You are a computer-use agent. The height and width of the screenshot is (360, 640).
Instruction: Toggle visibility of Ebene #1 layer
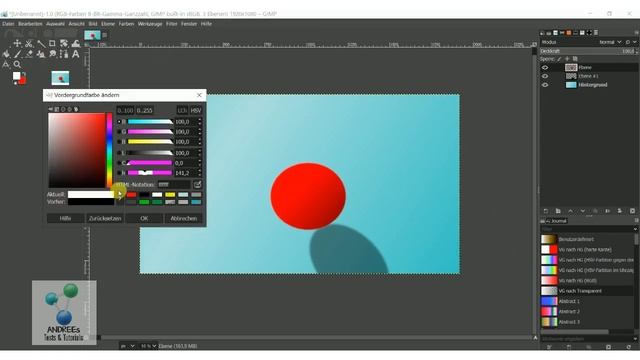[545, 76]
